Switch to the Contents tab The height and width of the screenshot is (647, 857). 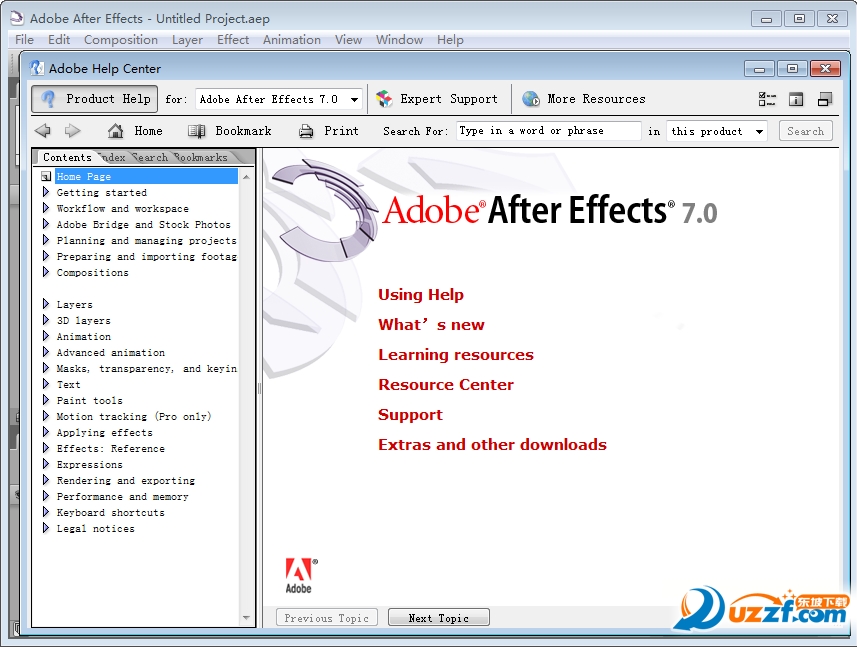[x=67, y=157]
